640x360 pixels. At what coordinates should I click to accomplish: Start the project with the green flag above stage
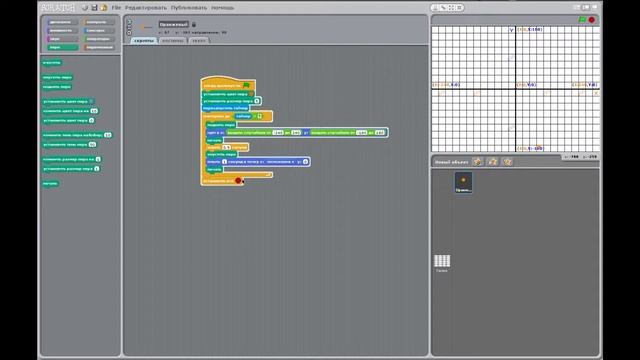coord(582,20)
